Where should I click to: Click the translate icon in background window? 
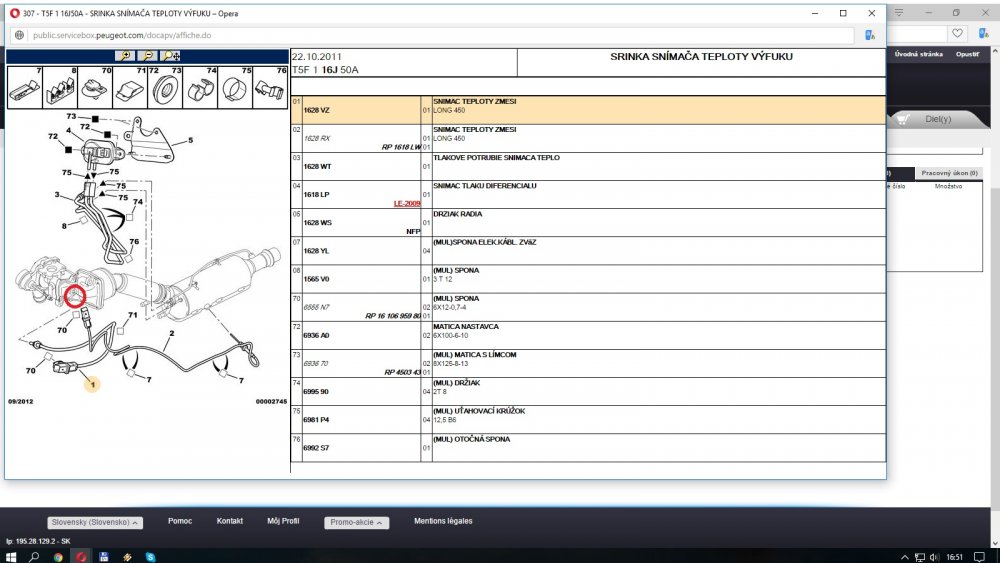(983, 33)
